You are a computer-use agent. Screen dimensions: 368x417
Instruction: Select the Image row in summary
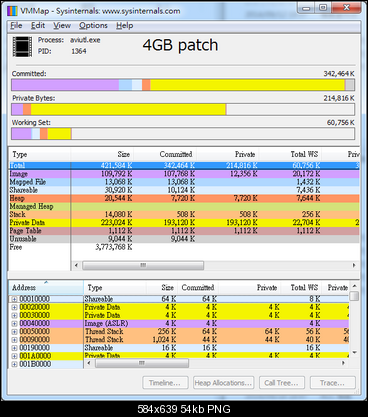pyautogui.click(x=184, y=174)
